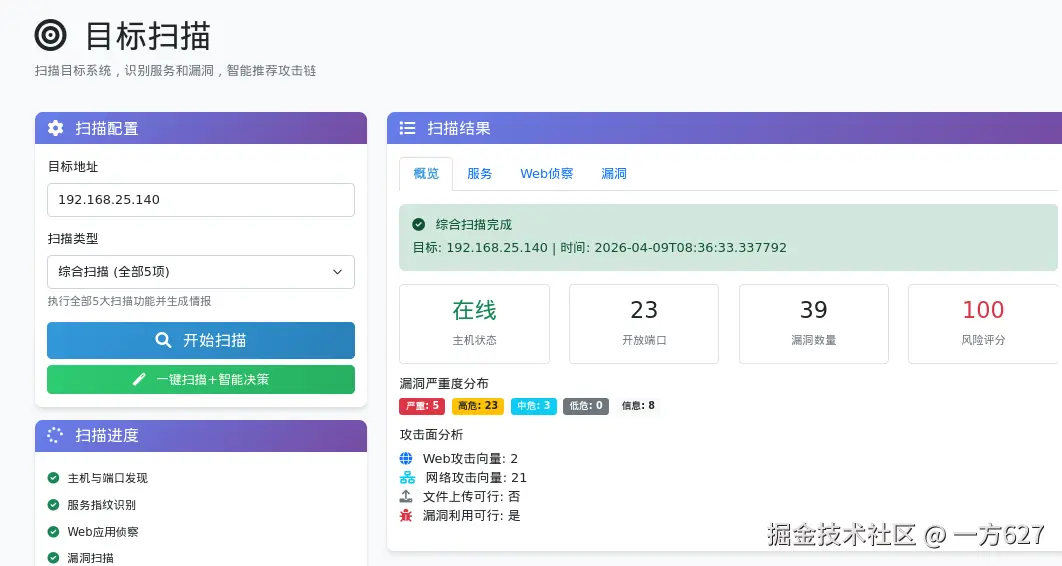This screenshot has width=1062, height=566.
Task: Click the 100 风险评分 card
Action: [x=983, y=324]
